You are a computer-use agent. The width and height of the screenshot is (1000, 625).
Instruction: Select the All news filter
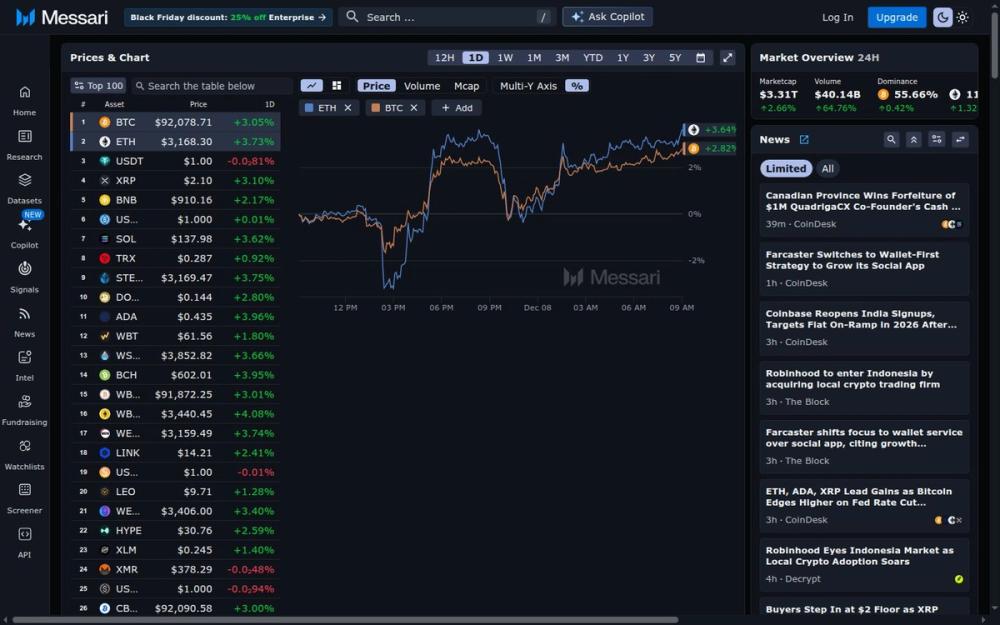(827, 168)
